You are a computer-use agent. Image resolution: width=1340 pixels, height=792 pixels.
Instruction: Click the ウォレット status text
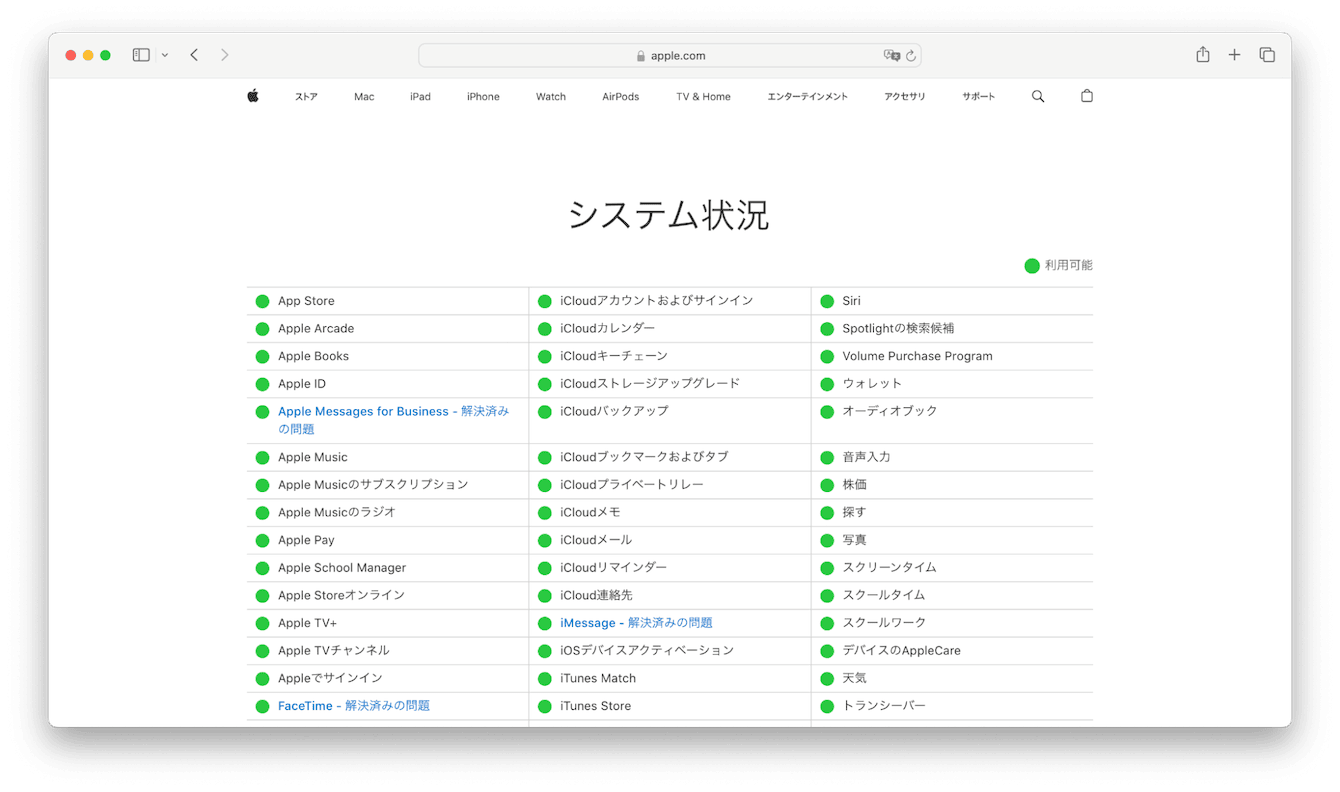(x=872, y=384)
